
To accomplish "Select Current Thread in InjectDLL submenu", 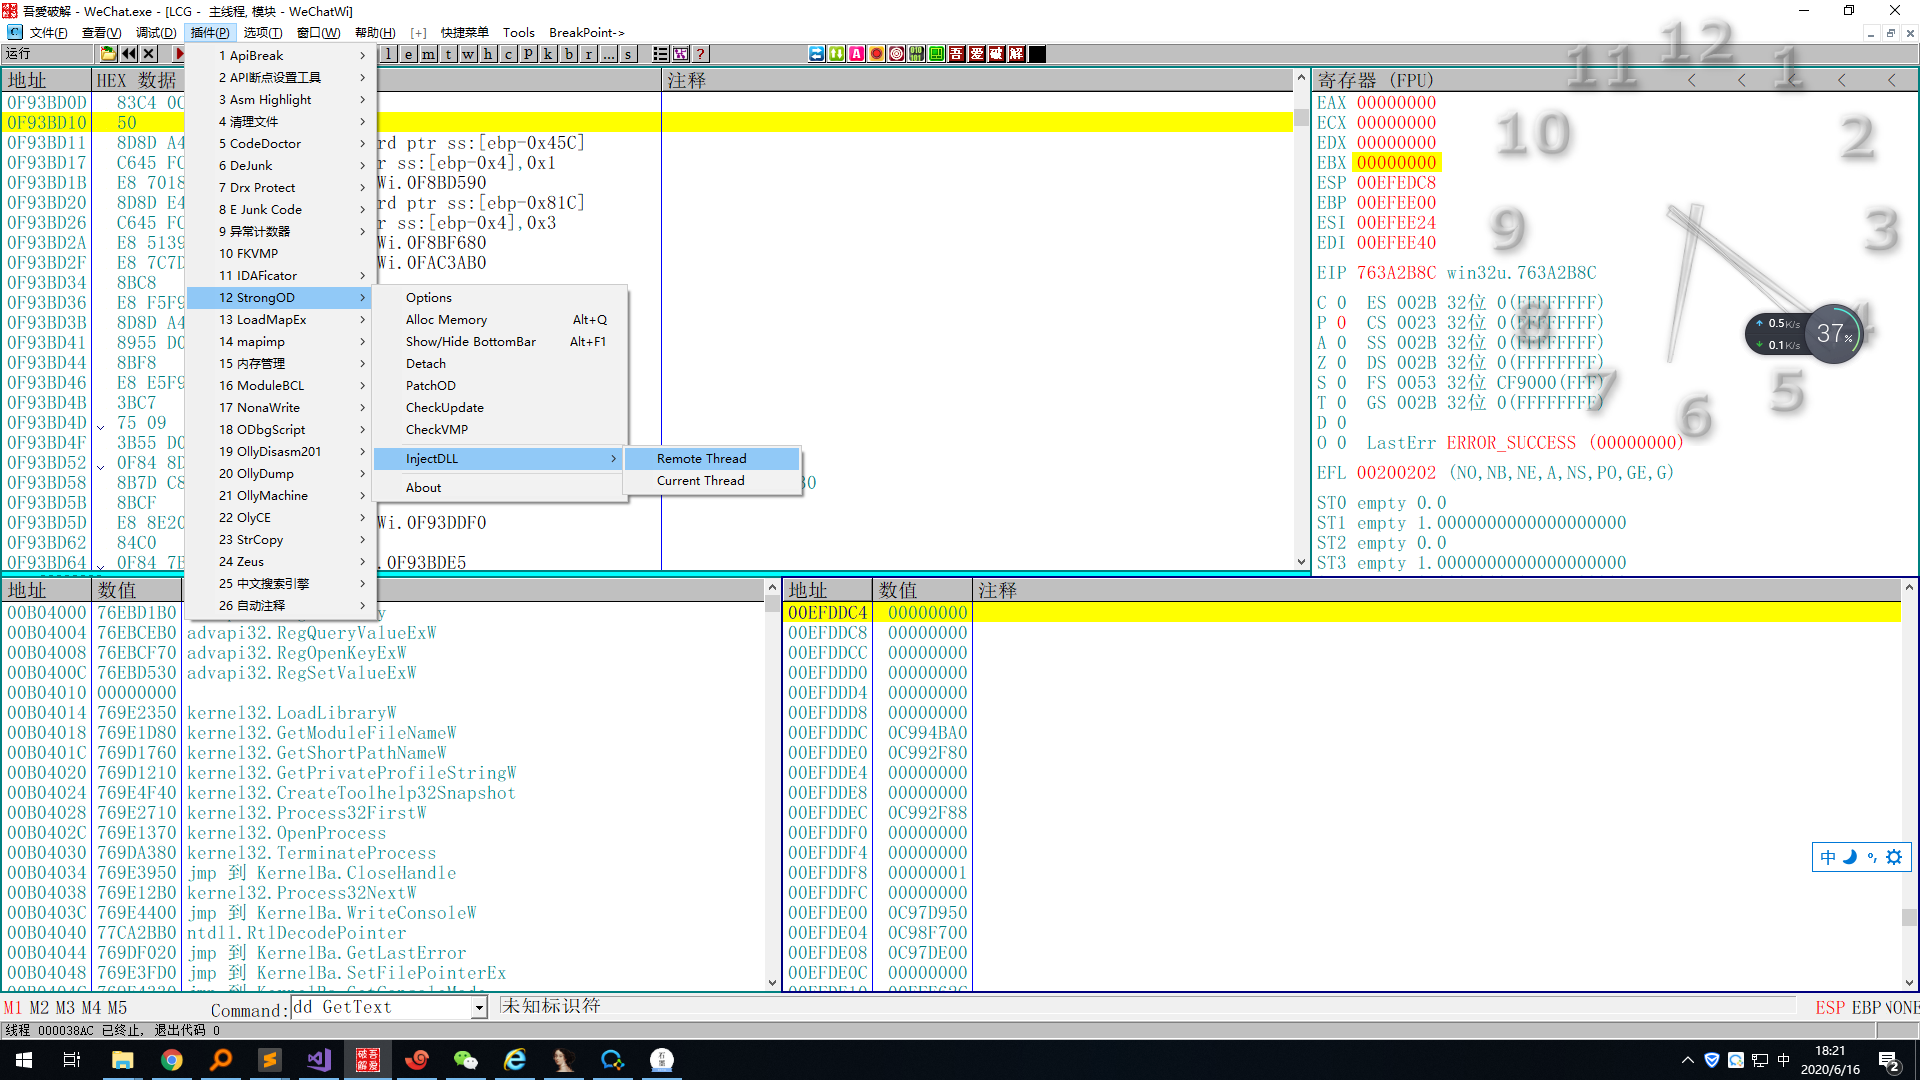I will click(711, 481).
